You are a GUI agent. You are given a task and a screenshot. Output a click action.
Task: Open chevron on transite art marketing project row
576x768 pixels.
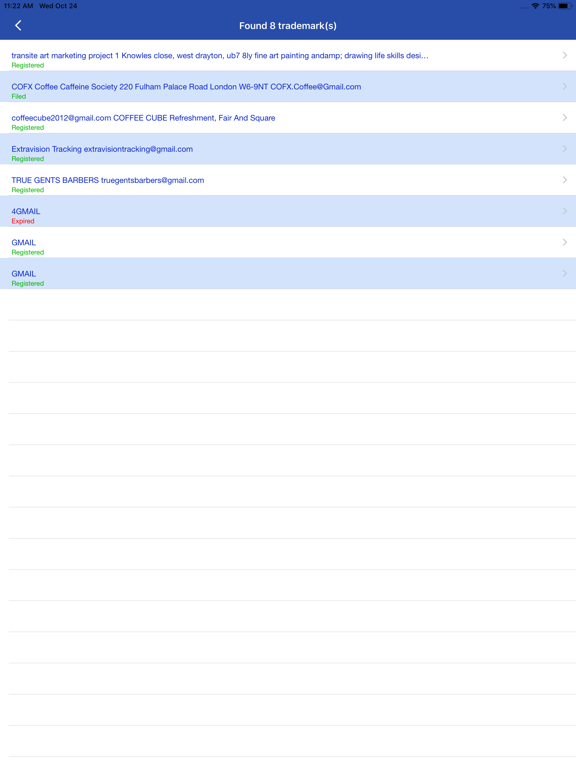point(565,55)
